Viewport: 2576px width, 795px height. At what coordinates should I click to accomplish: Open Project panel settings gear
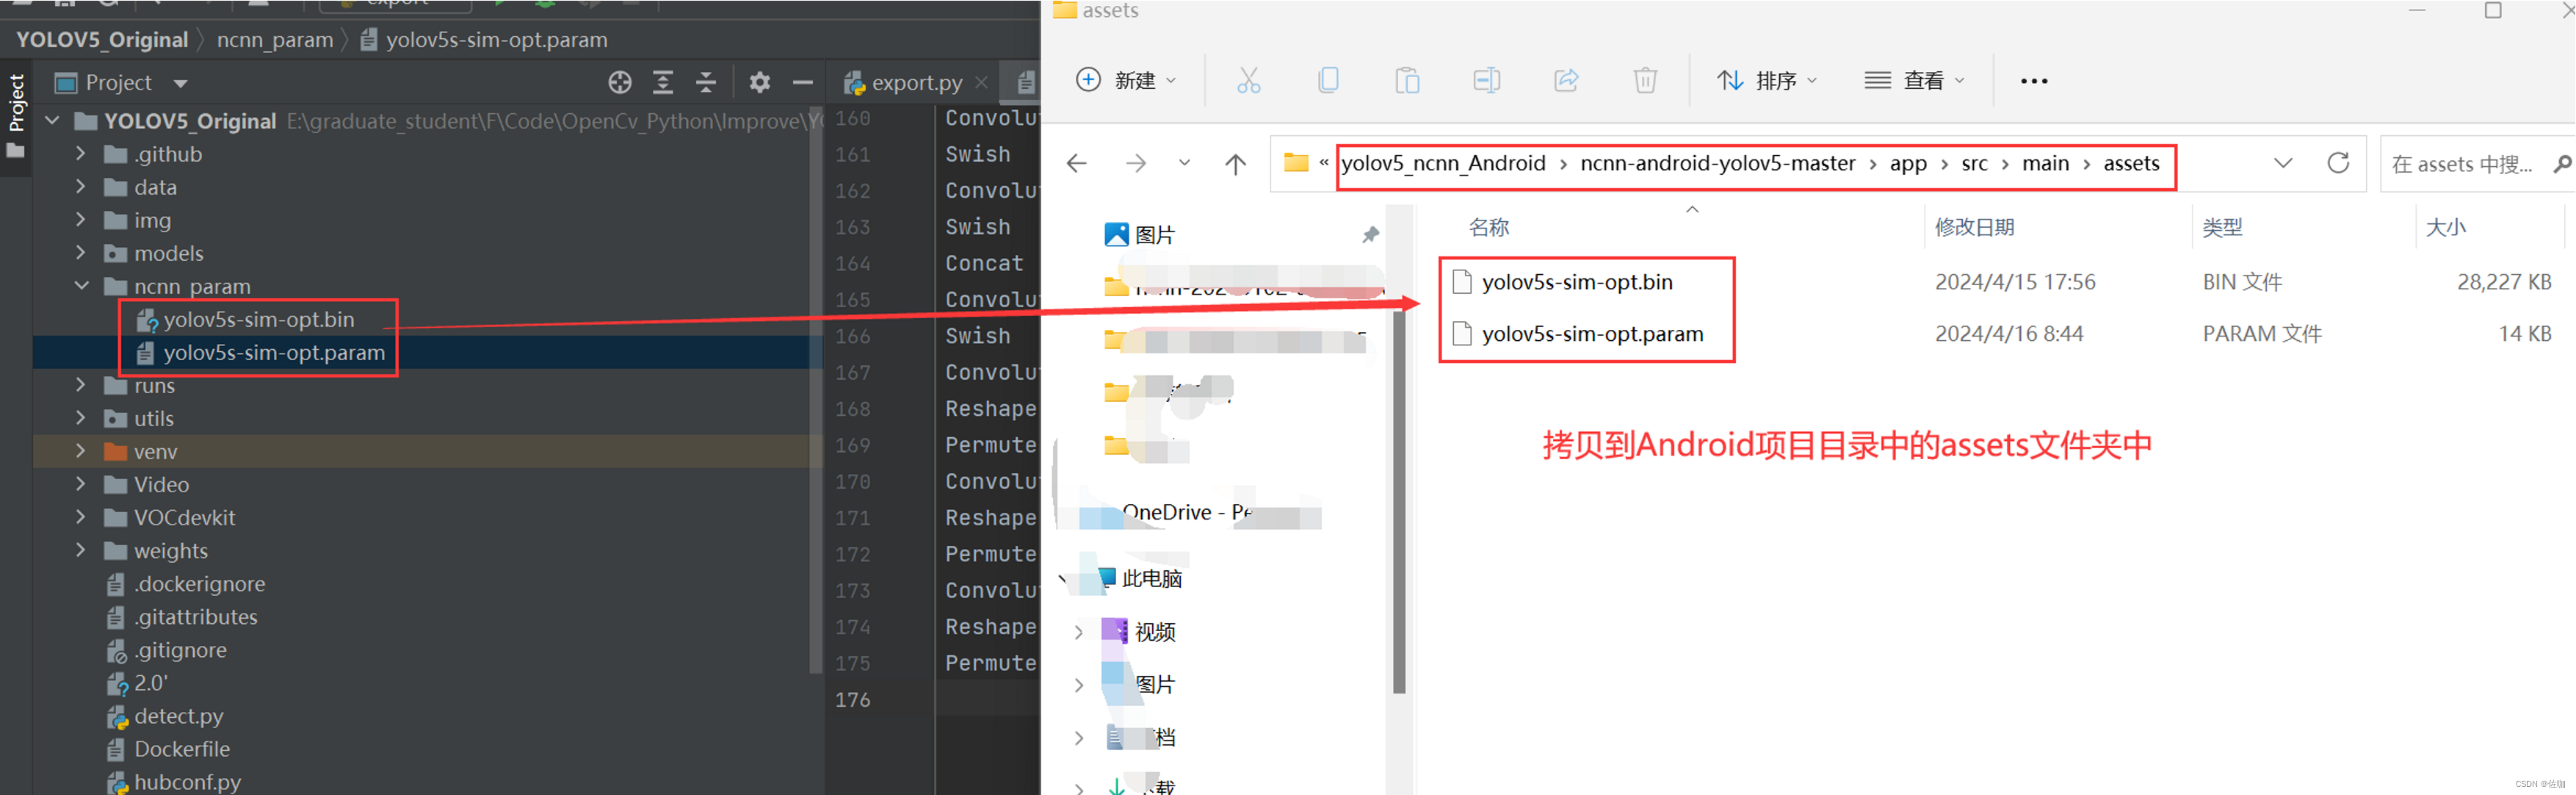[760, 83]
